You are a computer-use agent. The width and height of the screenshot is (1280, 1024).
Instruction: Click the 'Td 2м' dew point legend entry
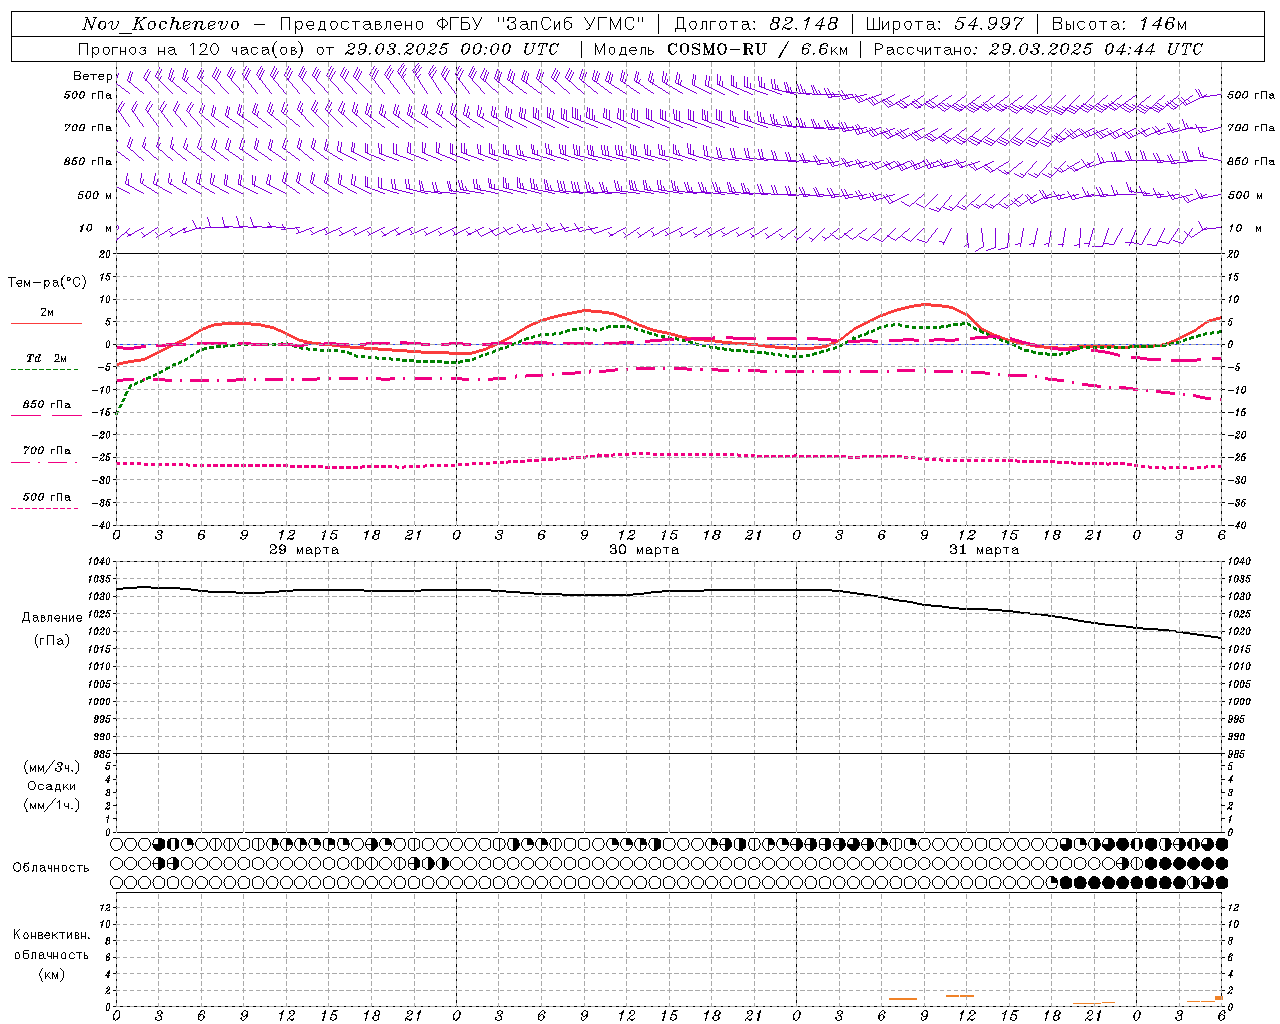coord(47,358)
